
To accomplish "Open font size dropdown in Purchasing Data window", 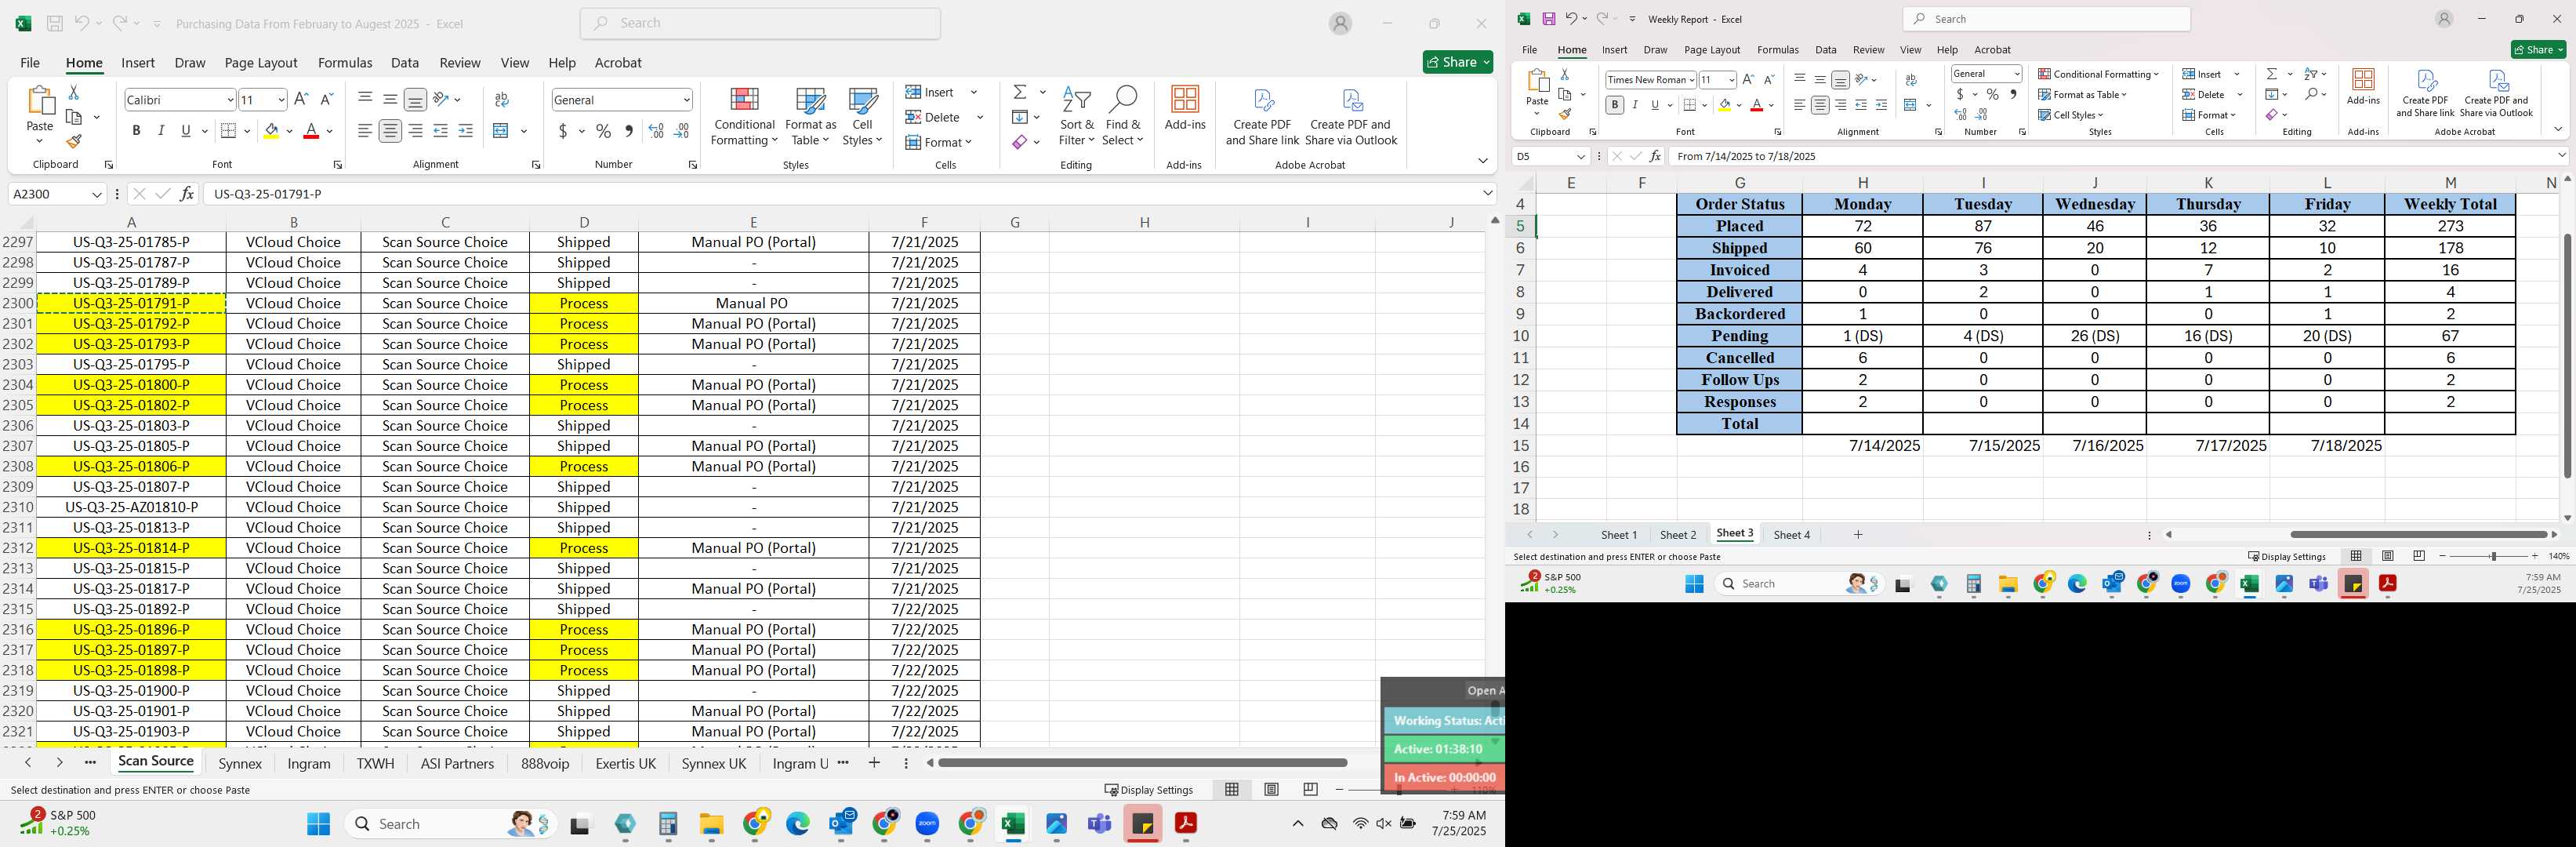I will pyautogui.click(x=281, y=99).
